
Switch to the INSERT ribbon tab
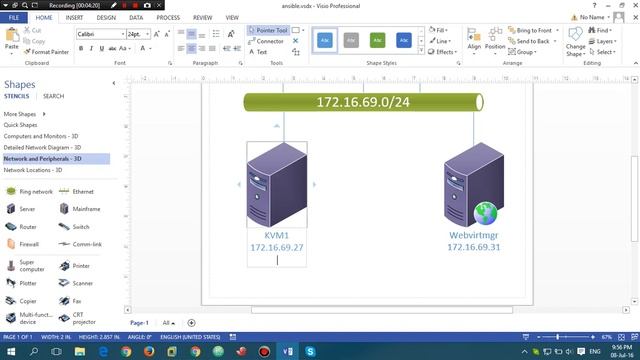pos(74,18)
